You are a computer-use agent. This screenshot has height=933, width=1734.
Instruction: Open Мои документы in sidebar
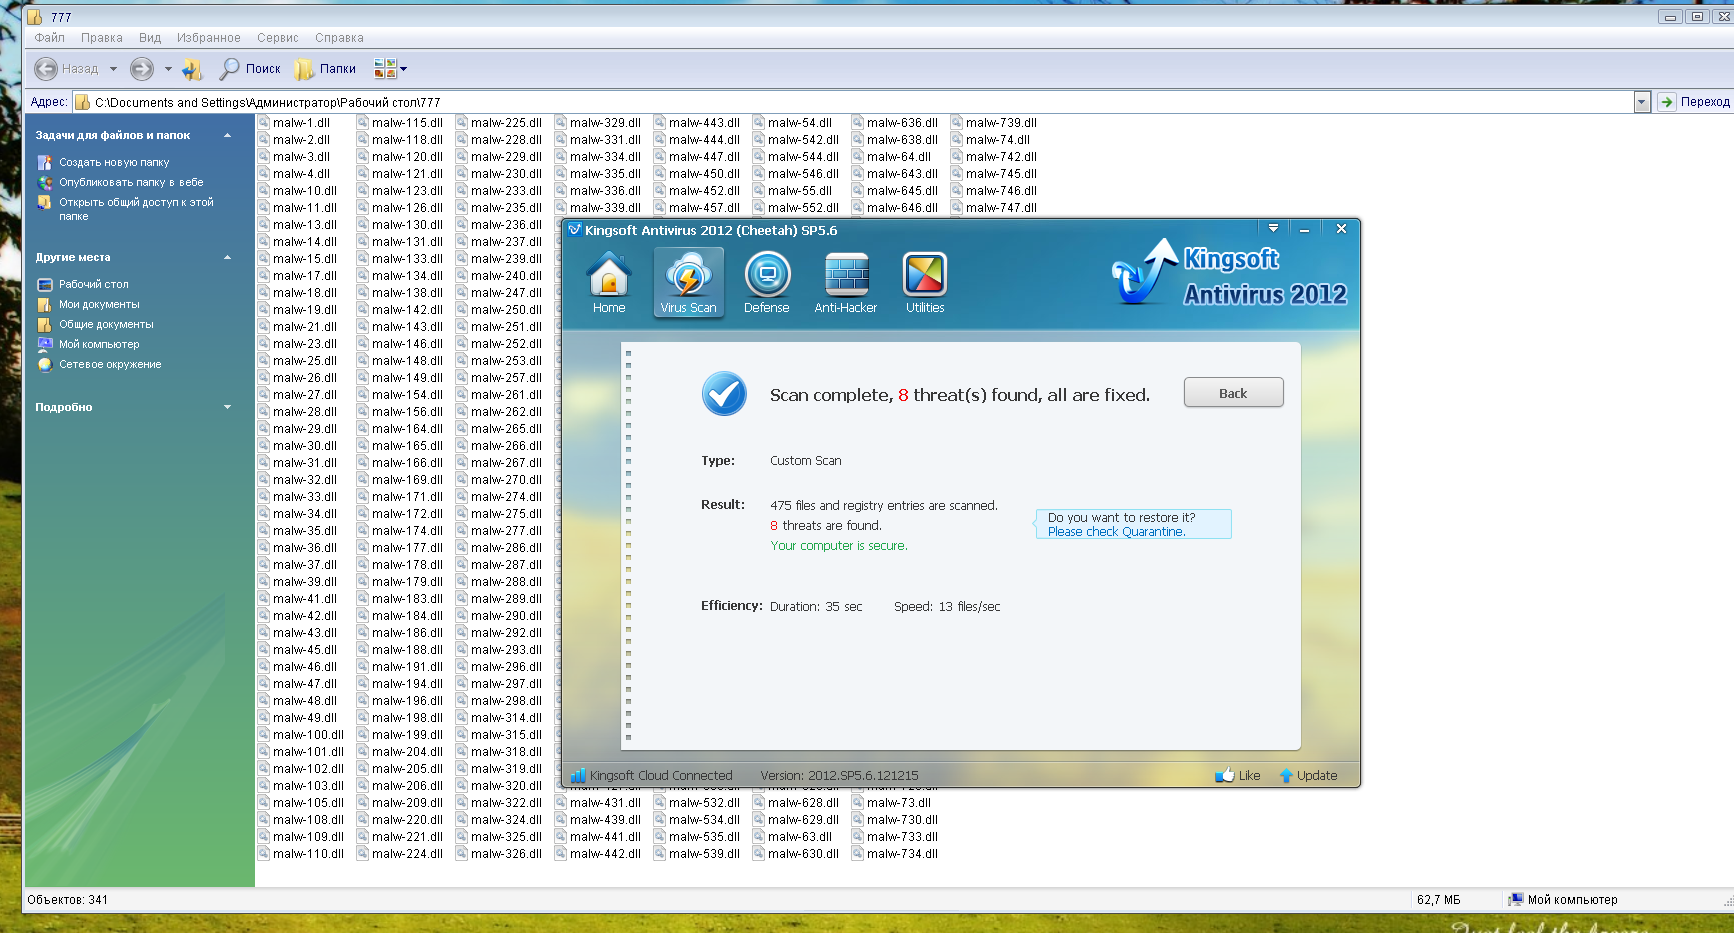[99, 304]
